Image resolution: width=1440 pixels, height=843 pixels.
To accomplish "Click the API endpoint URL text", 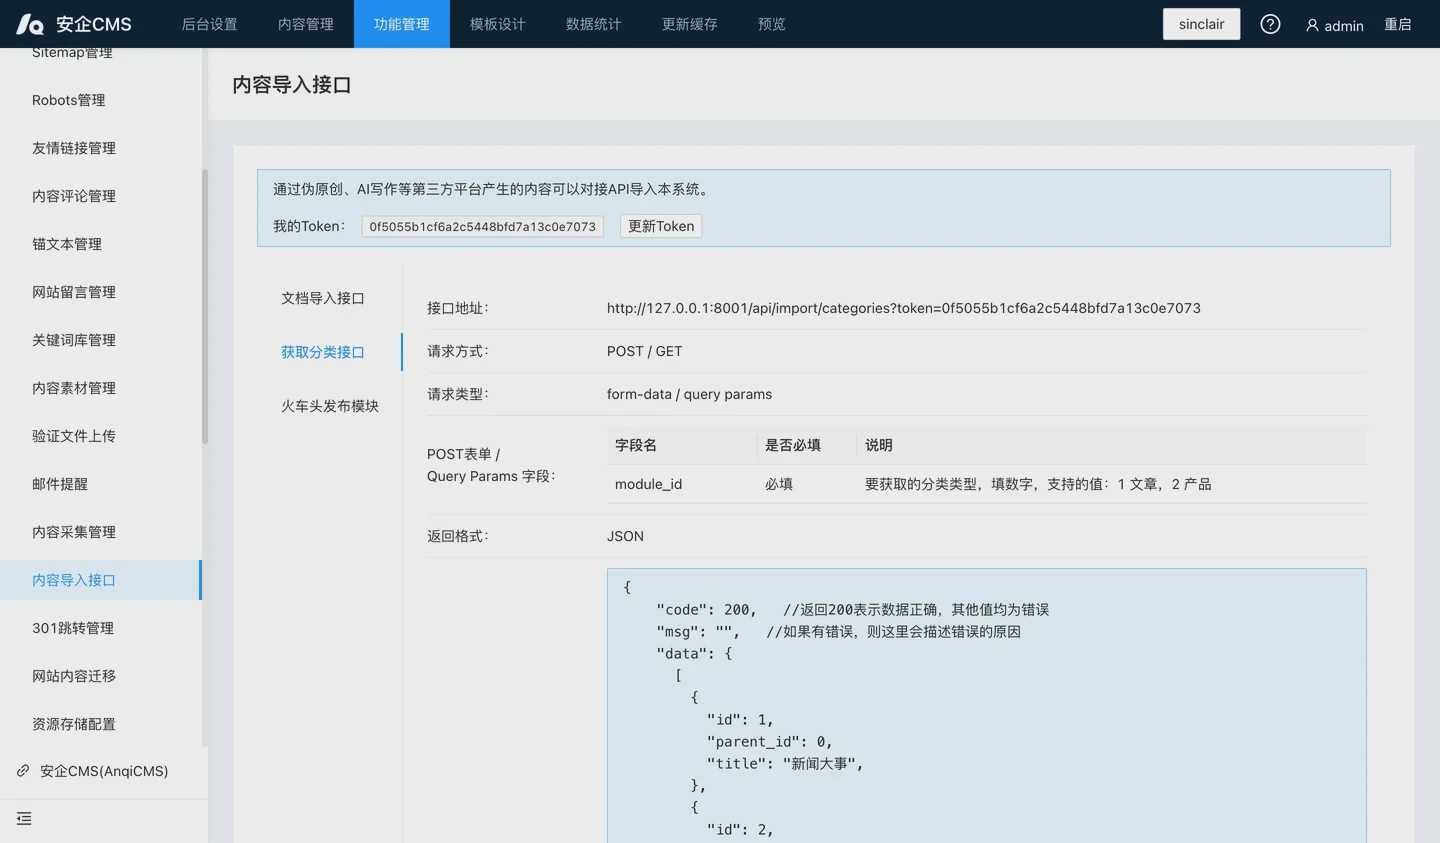I will pos(903,308).
